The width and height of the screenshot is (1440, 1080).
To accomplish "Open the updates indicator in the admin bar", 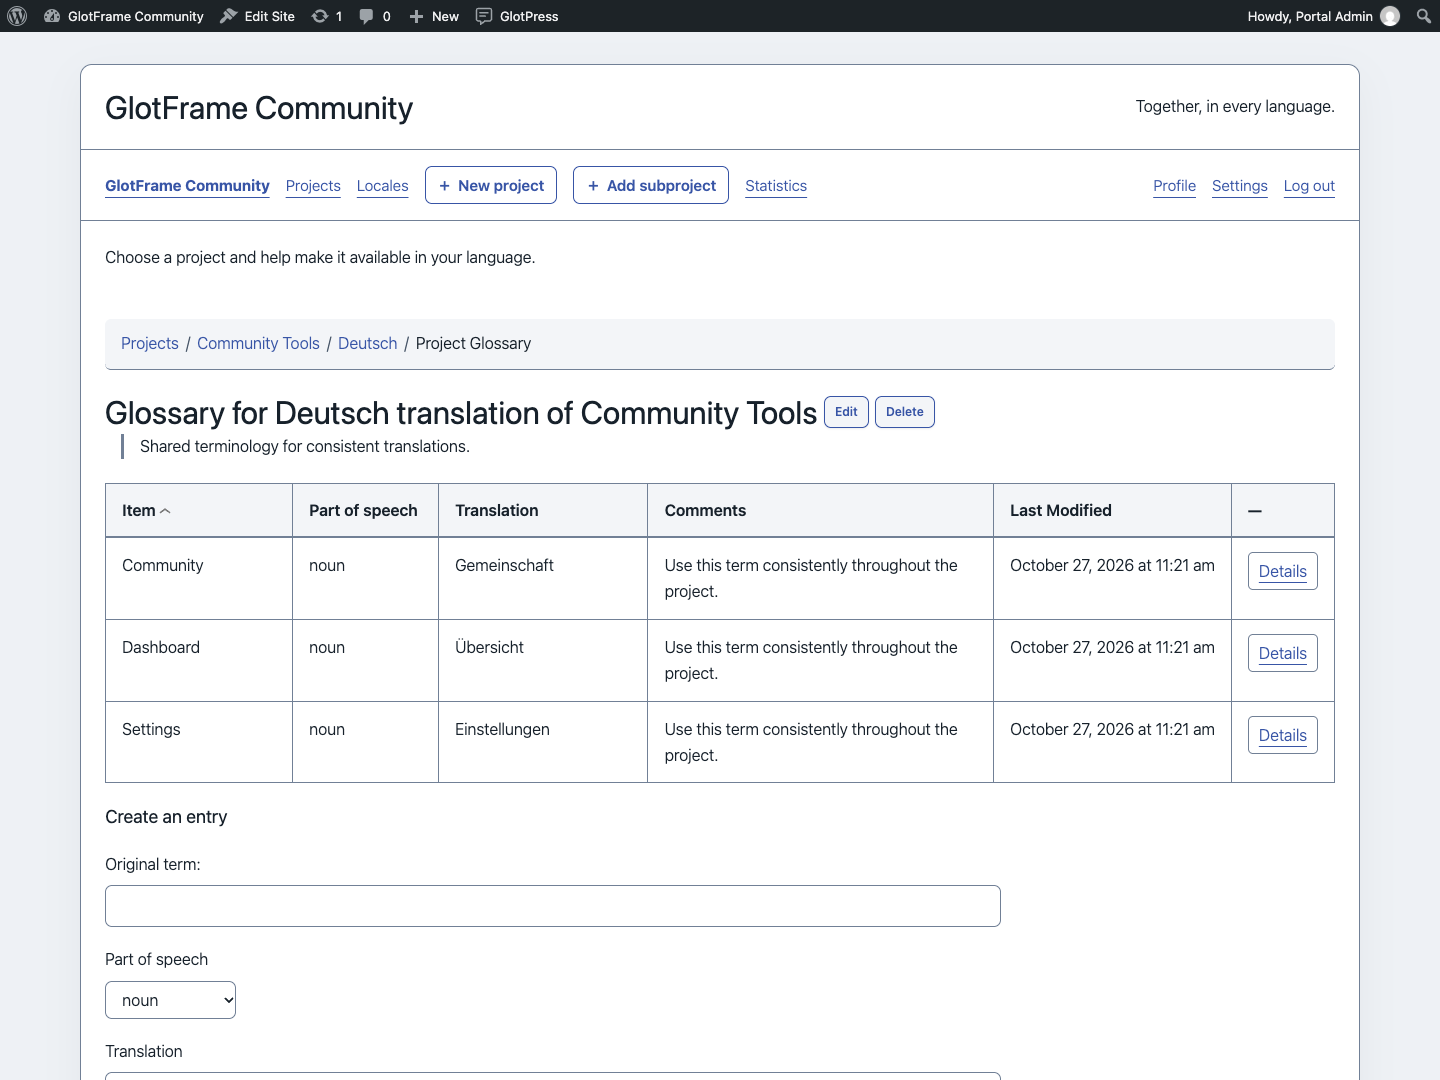I will tap(327, 16).
